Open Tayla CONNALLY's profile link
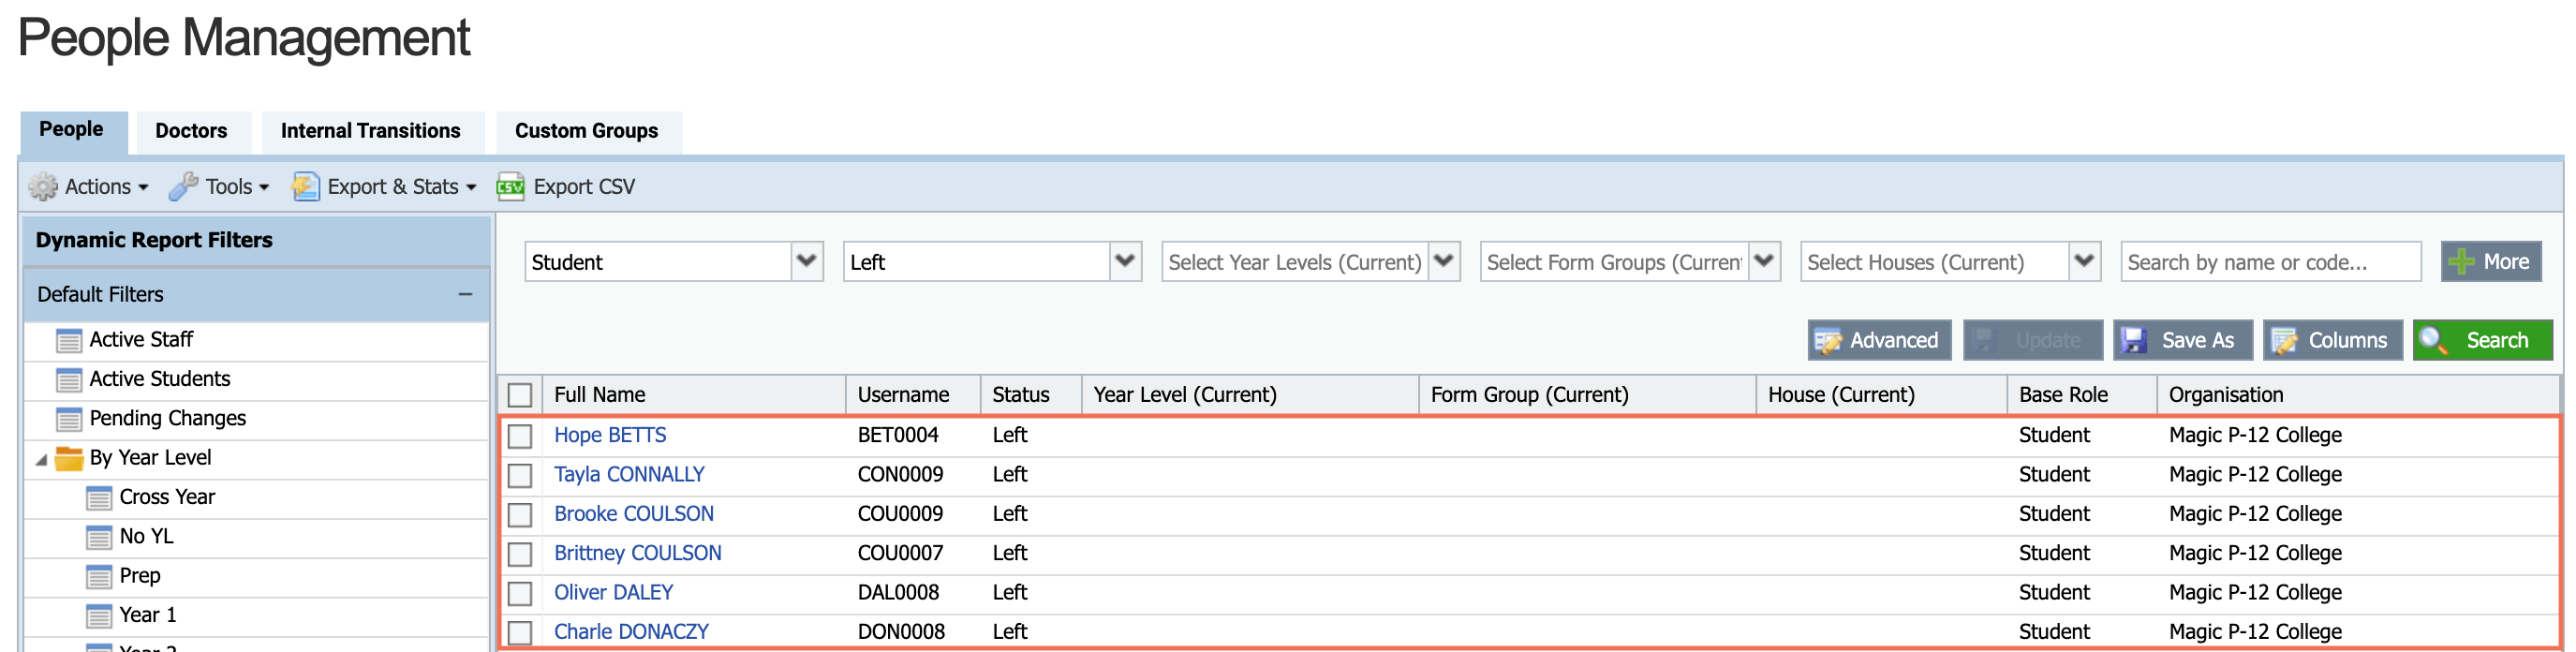Viewport: 2576px width, 652px height. [629, 475]
